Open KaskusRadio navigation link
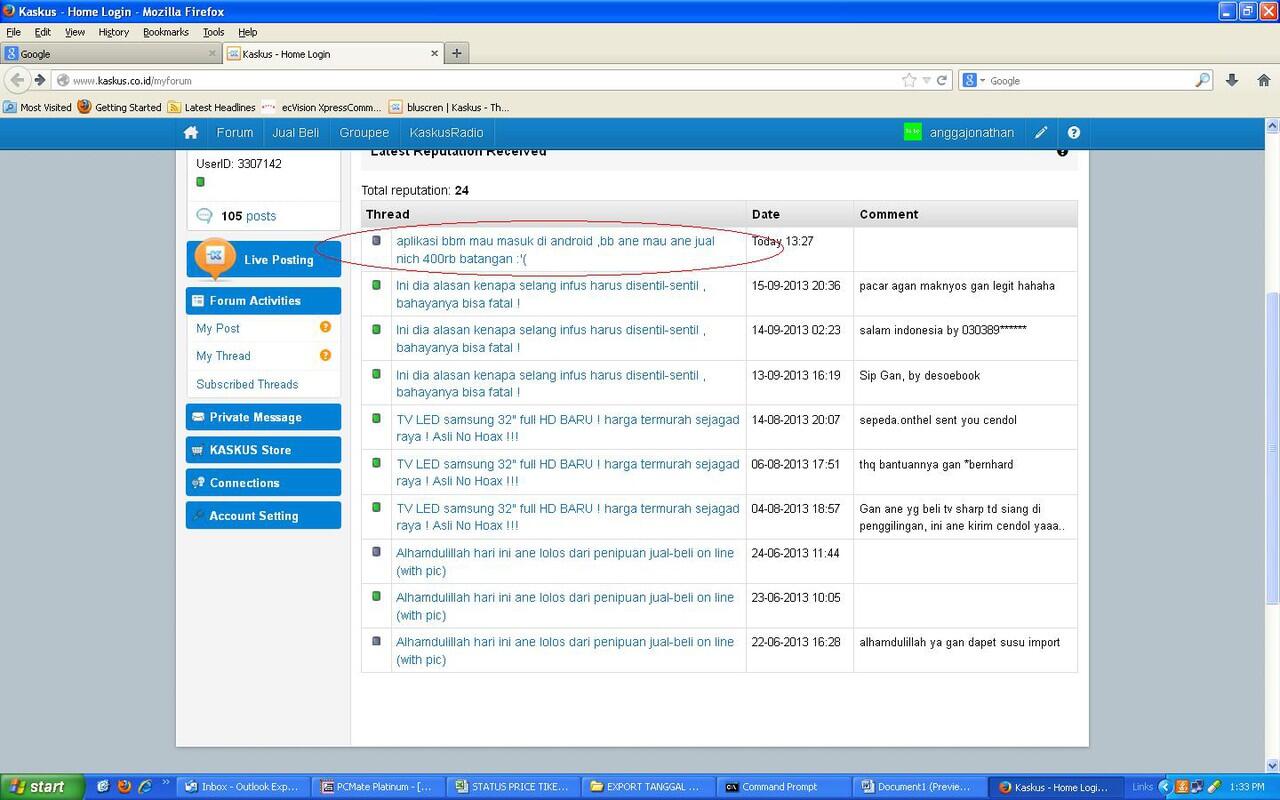This screenshot has height=800, width=1280. pos(446,133)
